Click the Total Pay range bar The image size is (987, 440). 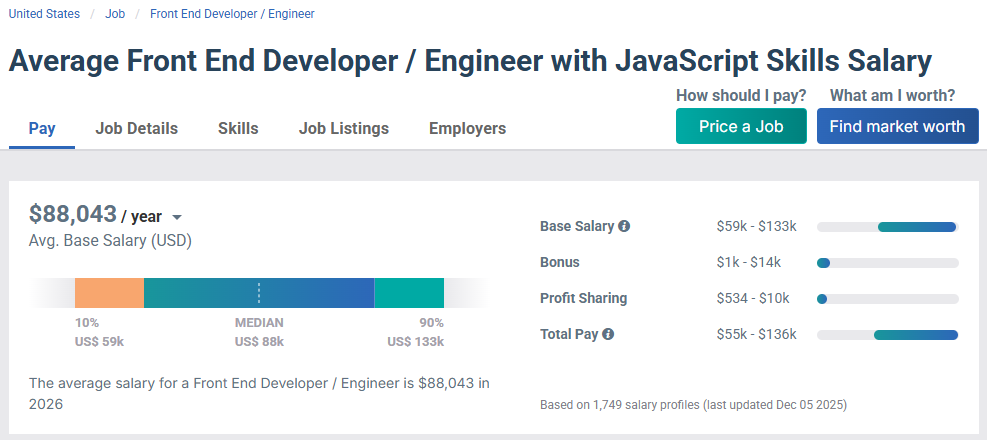888,335
